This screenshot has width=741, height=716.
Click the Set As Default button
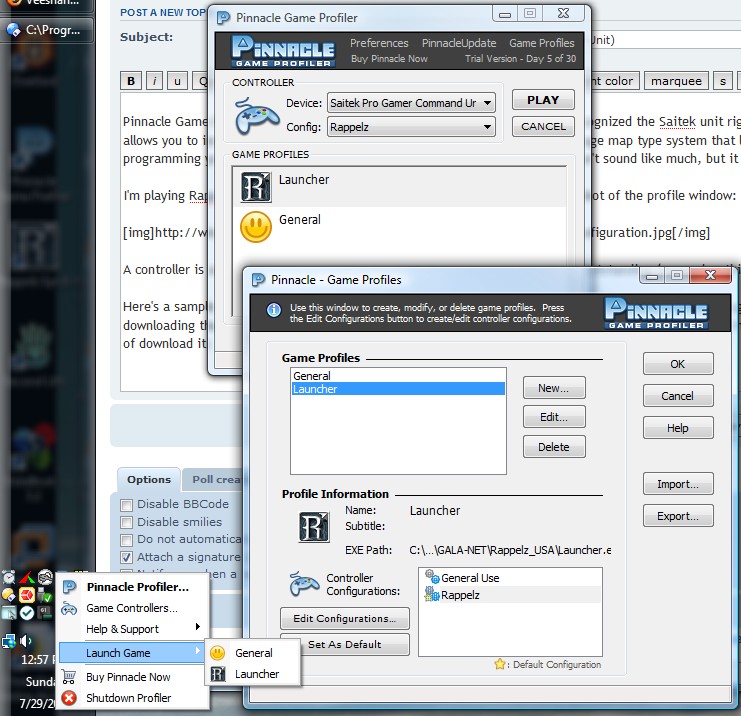pyautogui.click(x=345, y=644)
